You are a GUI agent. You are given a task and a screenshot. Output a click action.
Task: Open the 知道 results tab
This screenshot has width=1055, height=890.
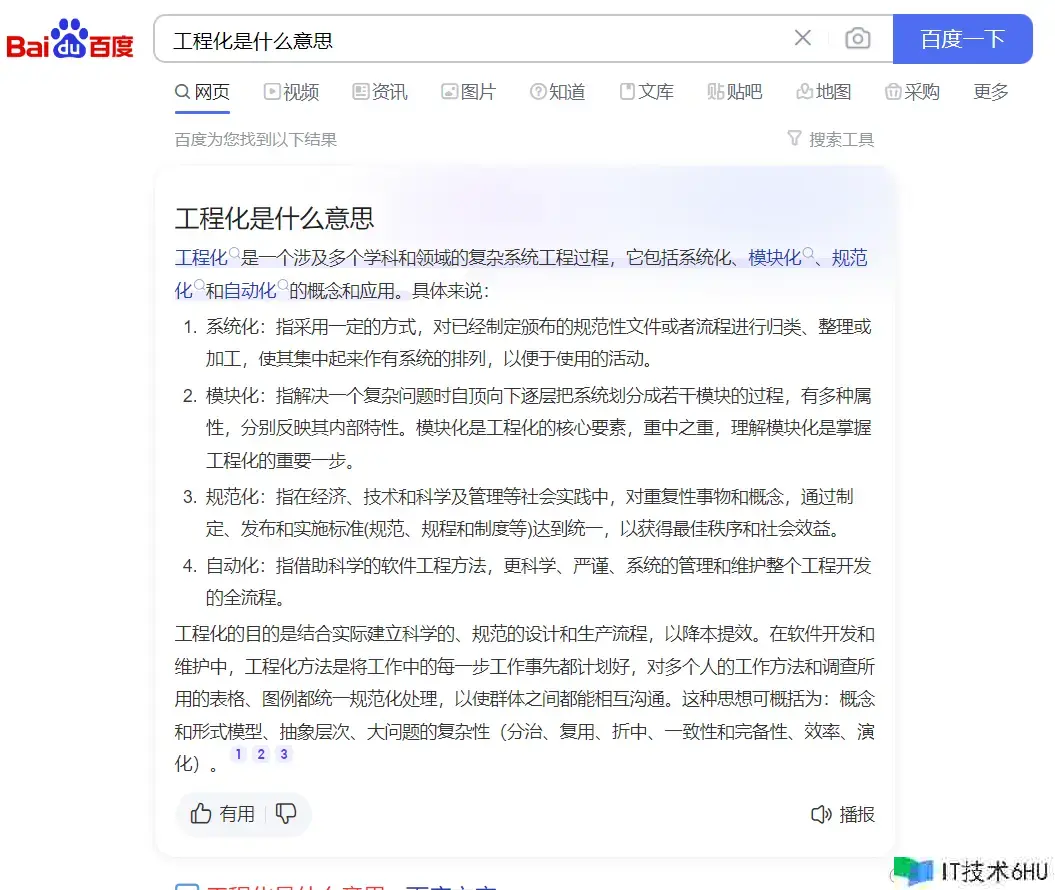[557, 92]
